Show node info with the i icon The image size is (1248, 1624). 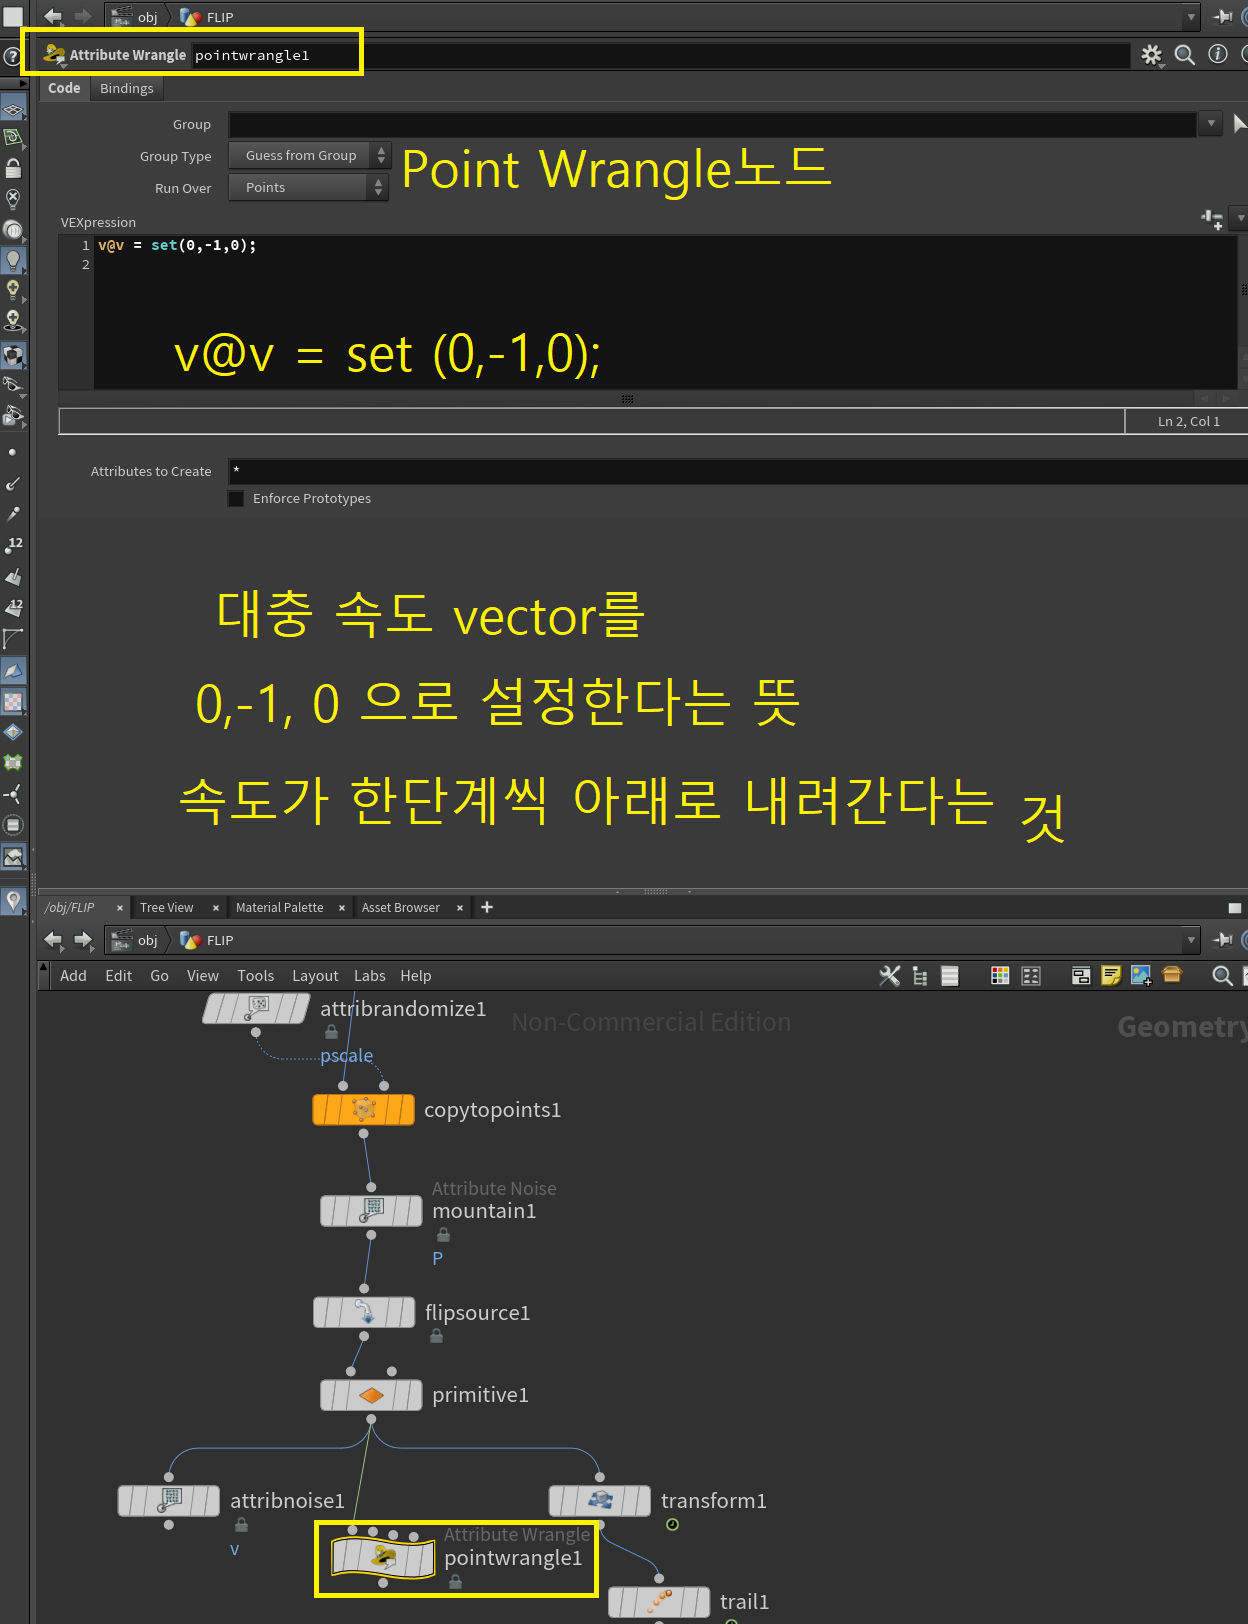[1218, 54]
